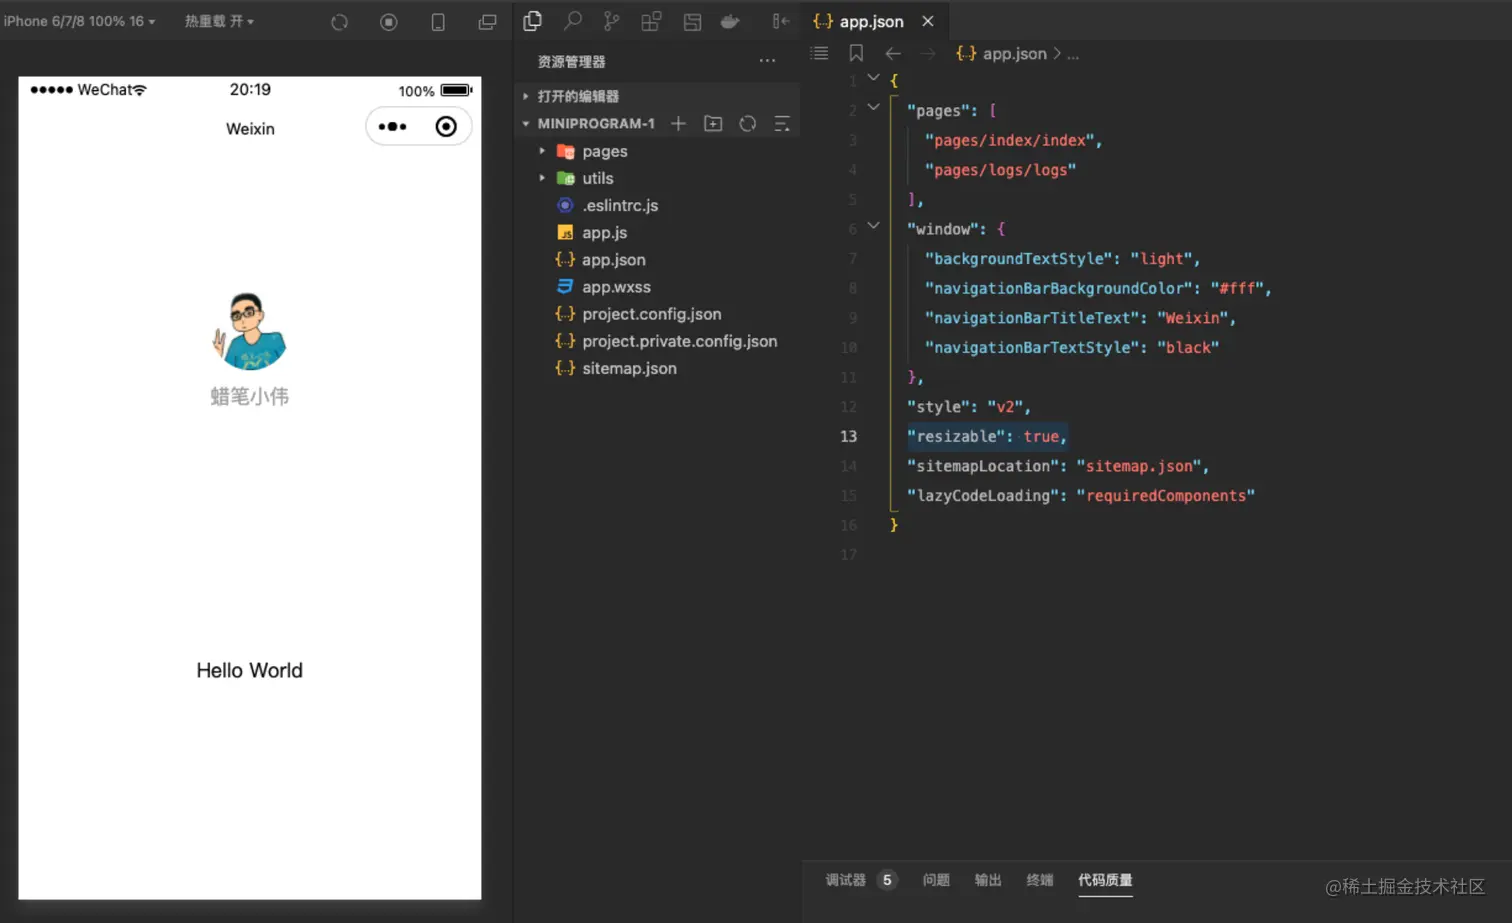Click the collapse all folders icon
Screen dimensions: 1512x923
coord(782,124)
